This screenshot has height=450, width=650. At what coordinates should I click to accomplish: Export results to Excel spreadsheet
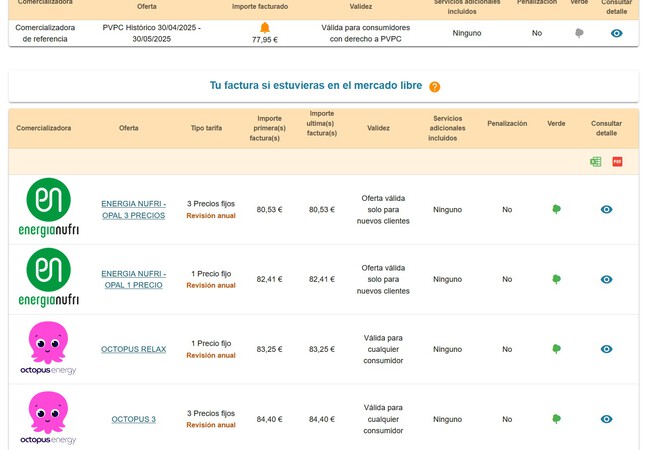596,162
